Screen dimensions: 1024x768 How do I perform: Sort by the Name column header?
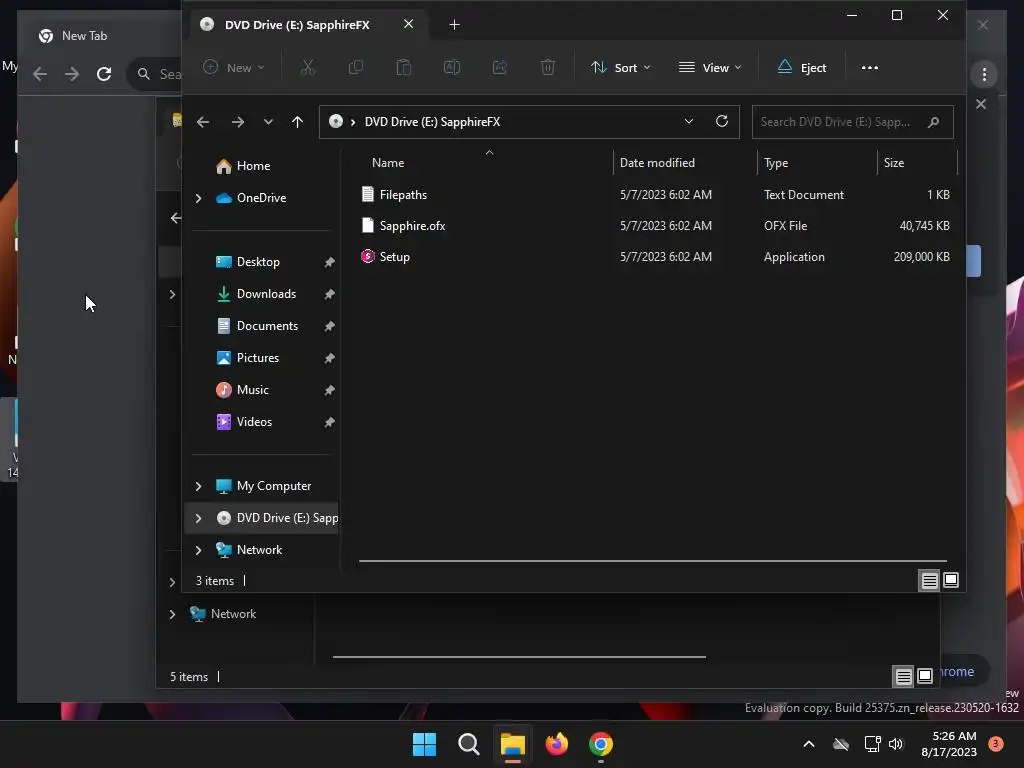pyautogui.click(x=388, y=163)
